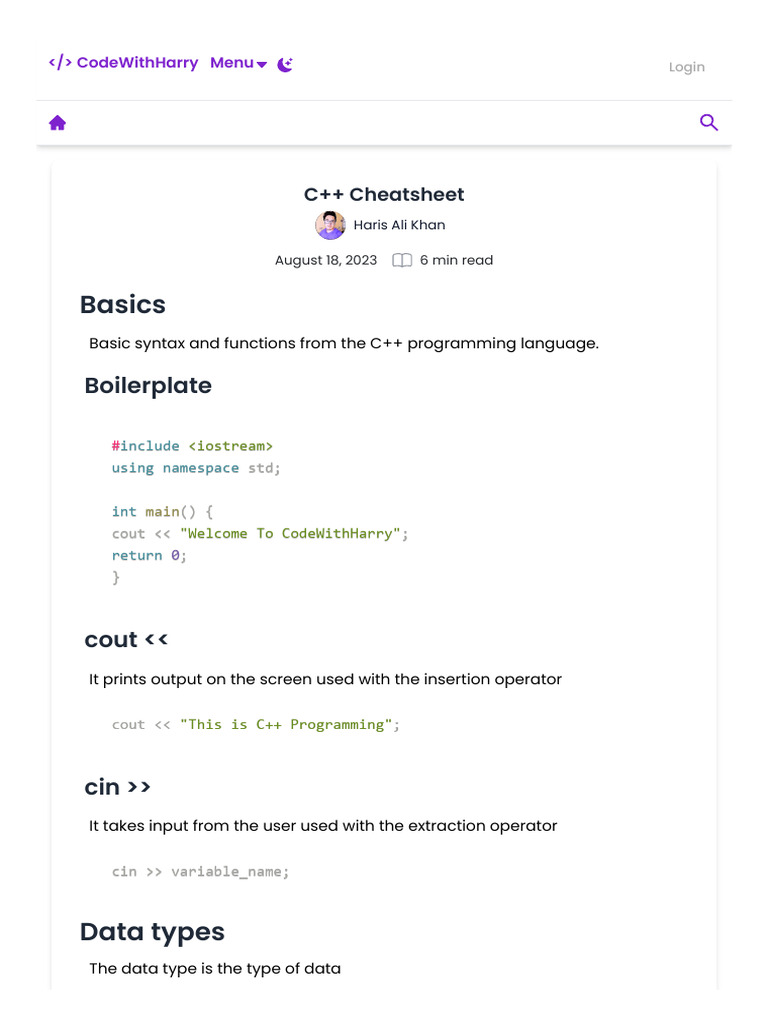Open search with the magnifier icon
Screen dimensions: 768x1024
point(709,123)
